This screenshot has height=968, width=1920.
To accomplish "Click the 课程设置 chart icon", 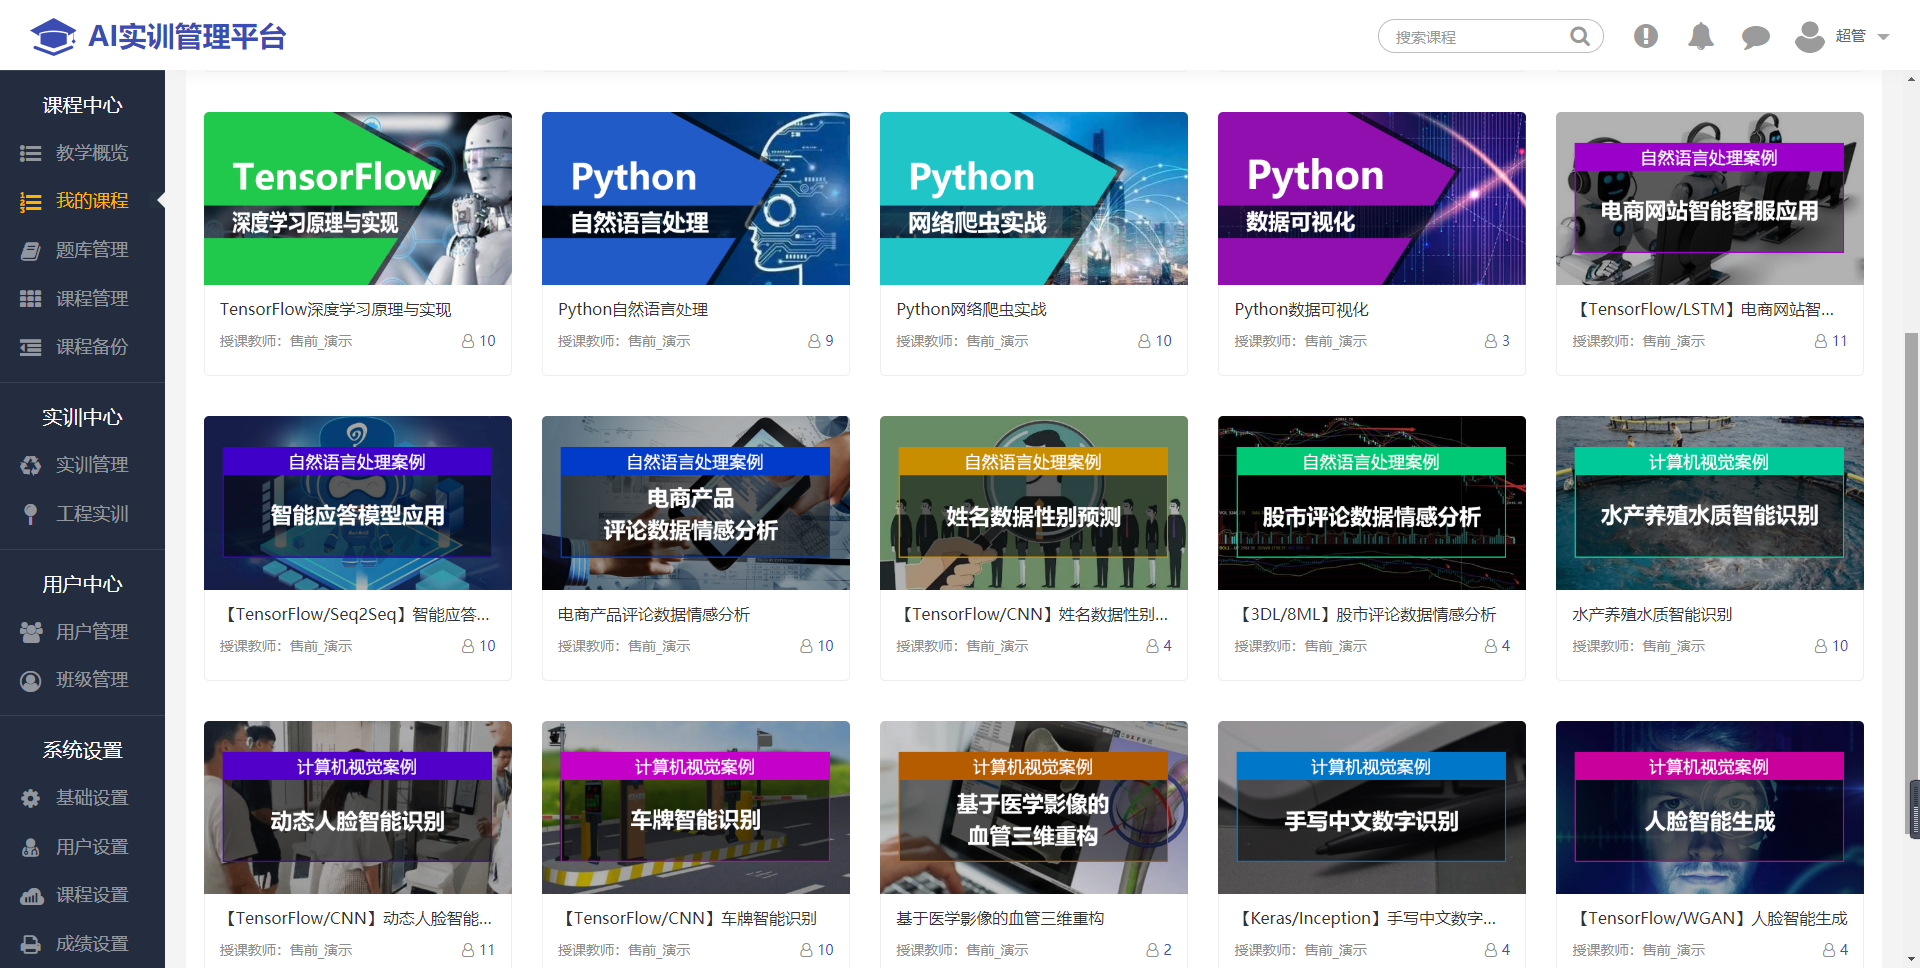I will [x=31, y=895].
